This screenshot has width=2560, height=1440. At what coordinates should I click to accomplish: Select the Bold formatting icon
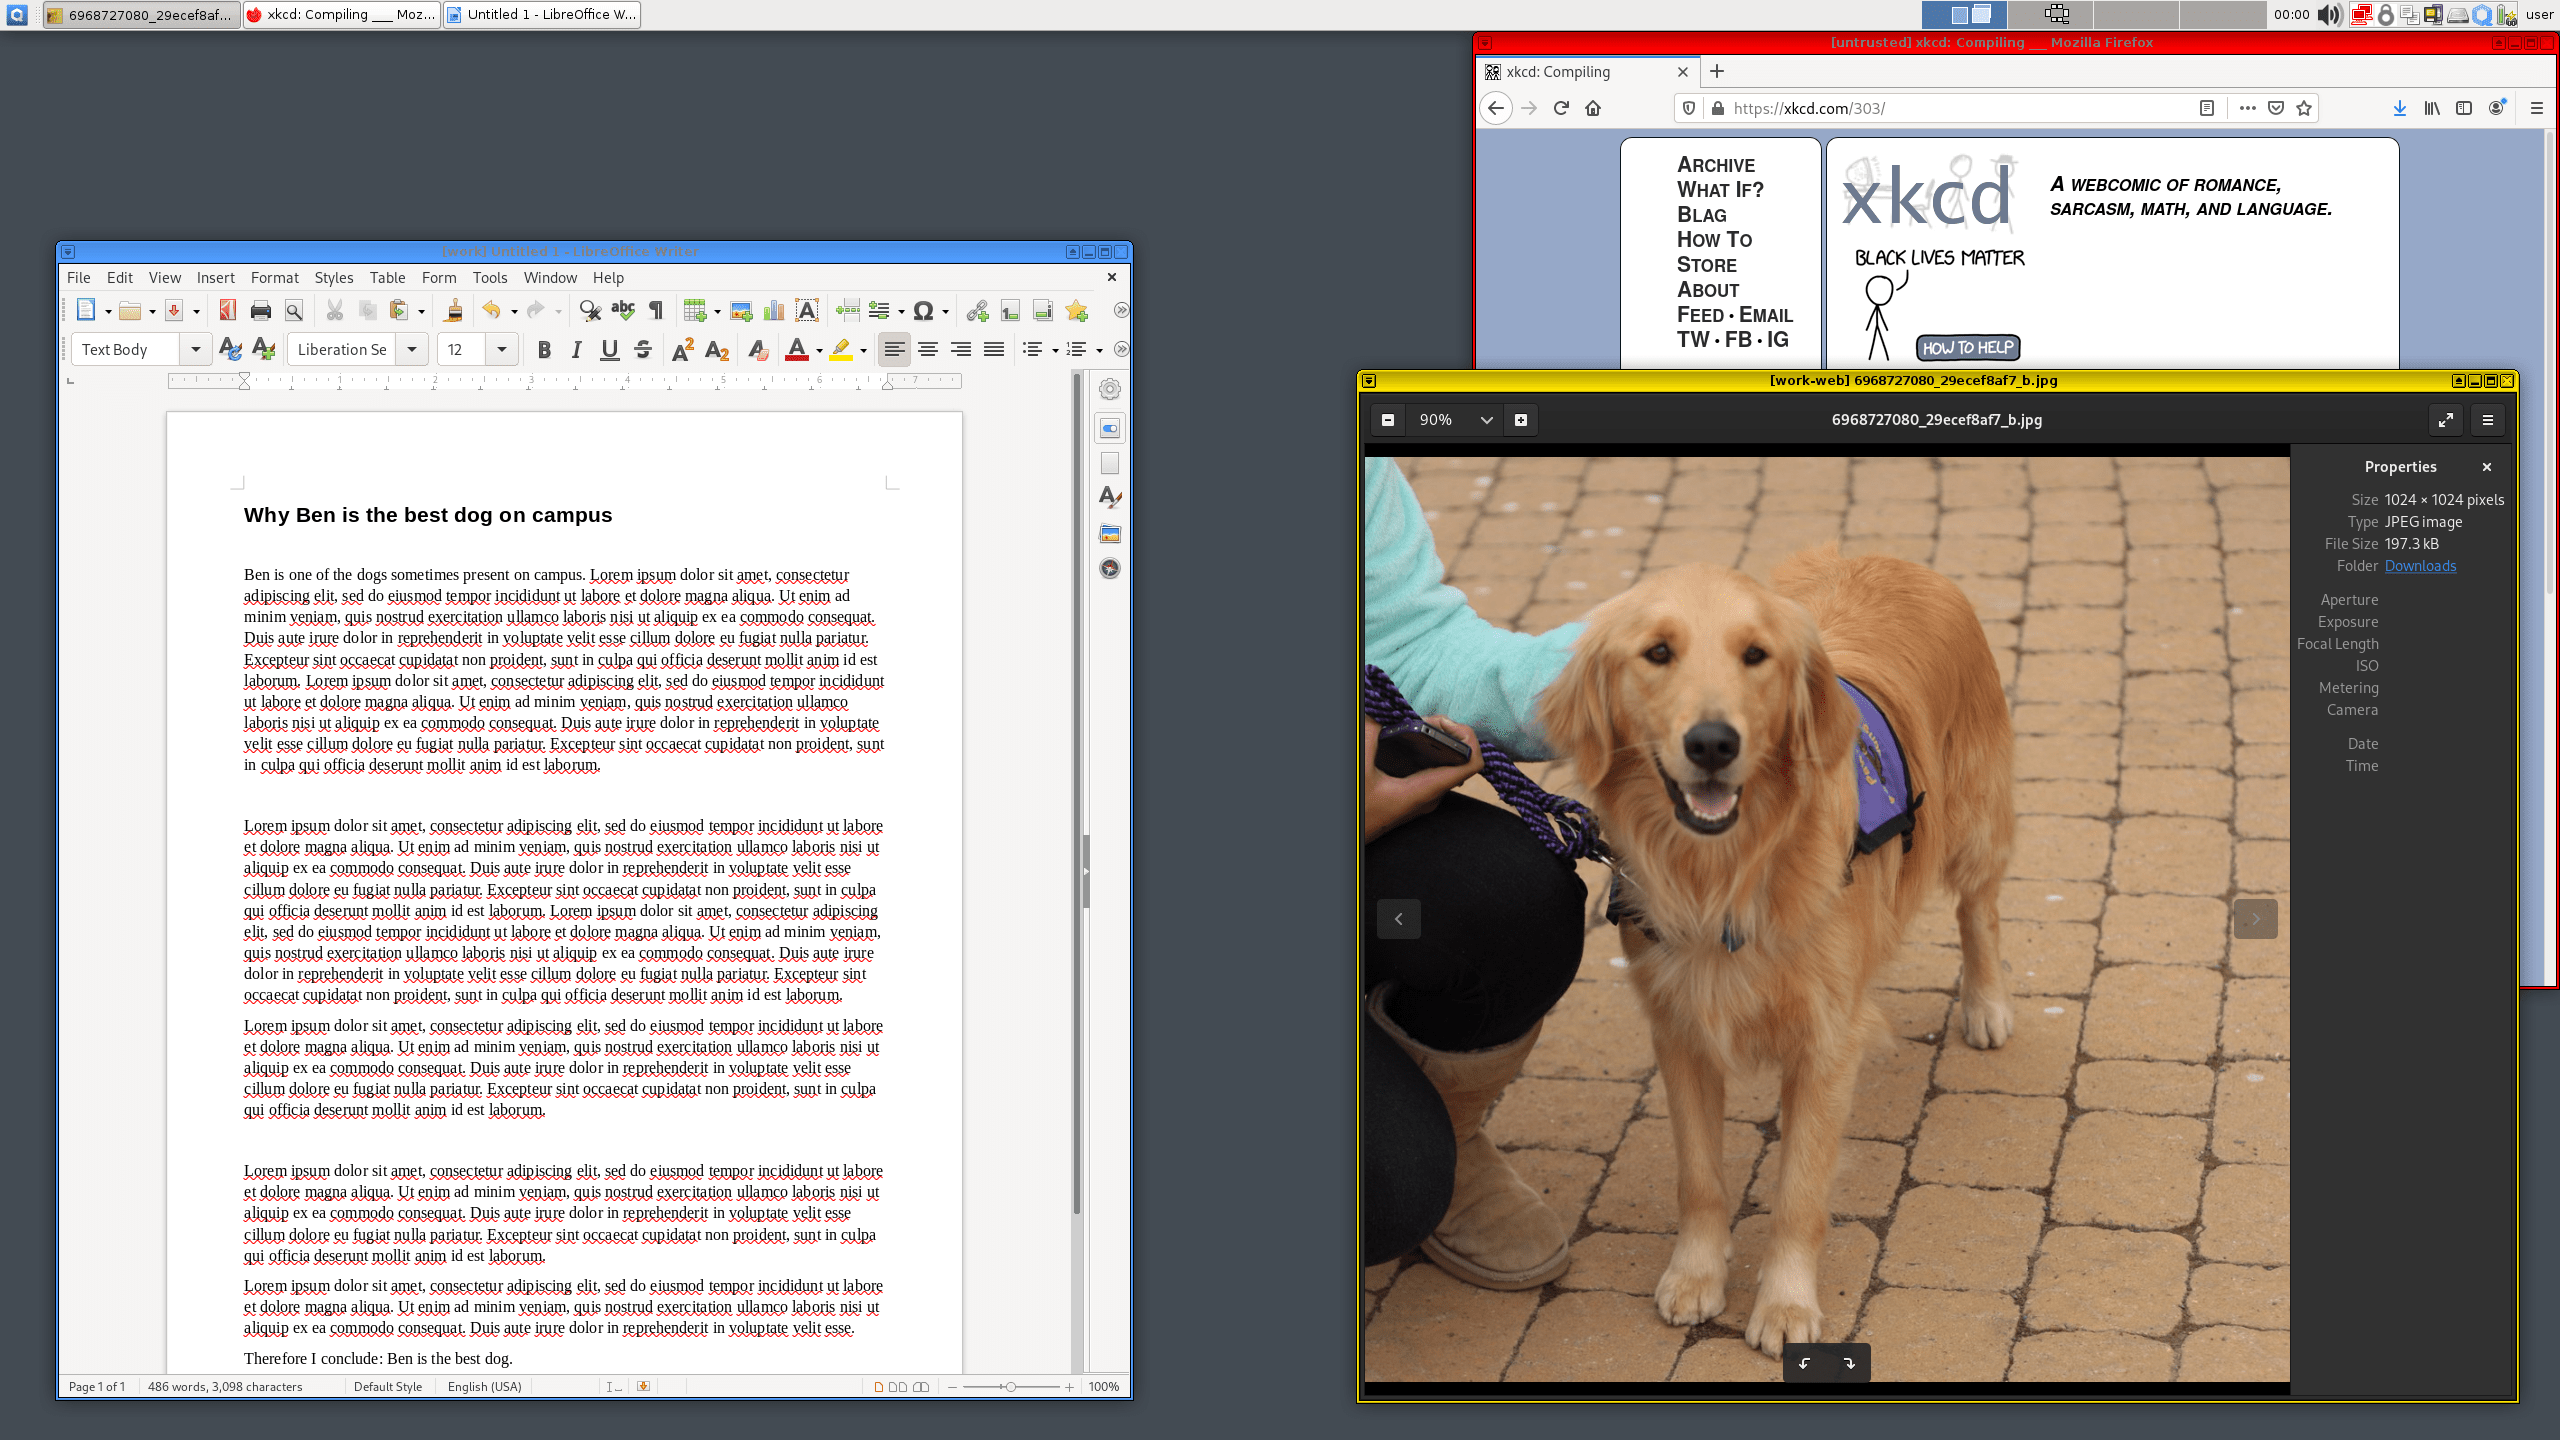(542, 348)
